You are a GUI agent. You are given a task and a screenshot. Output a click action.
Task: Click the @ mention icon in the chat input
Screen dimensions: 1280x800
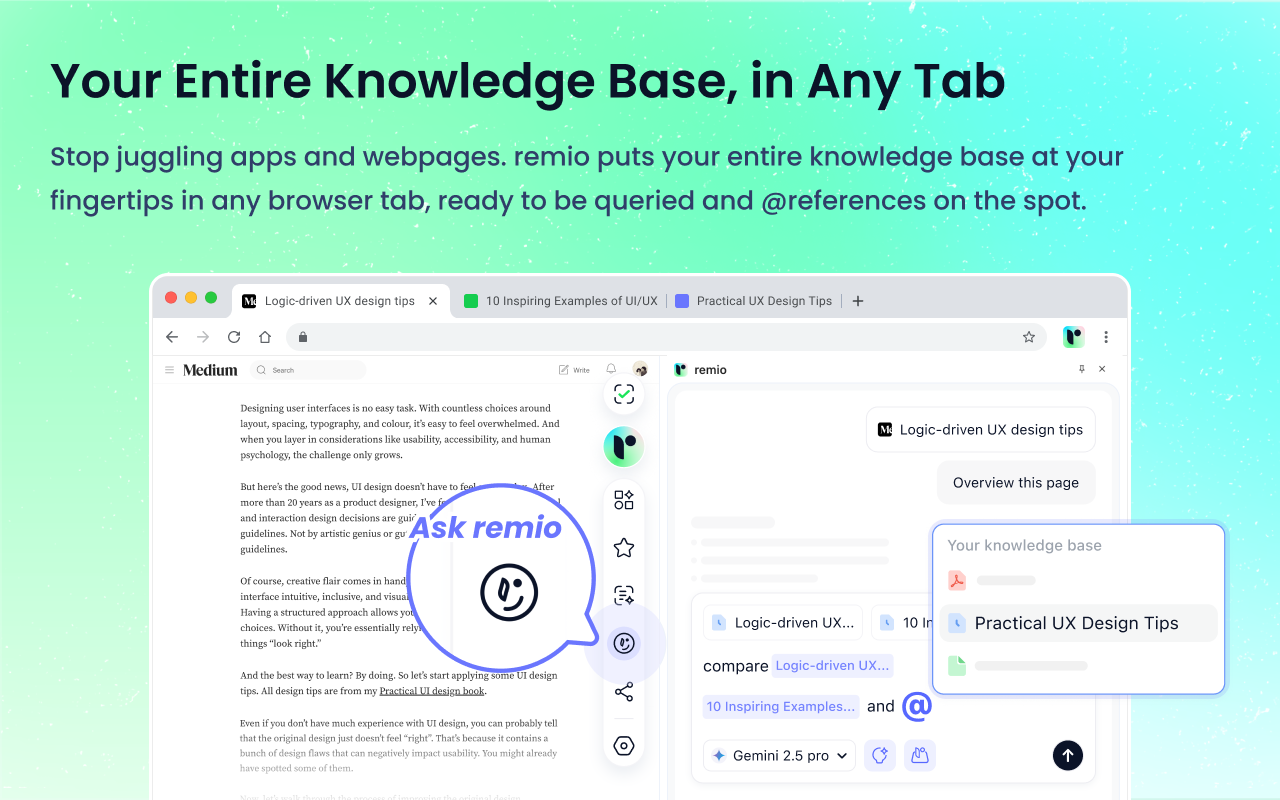click(916, 706)
